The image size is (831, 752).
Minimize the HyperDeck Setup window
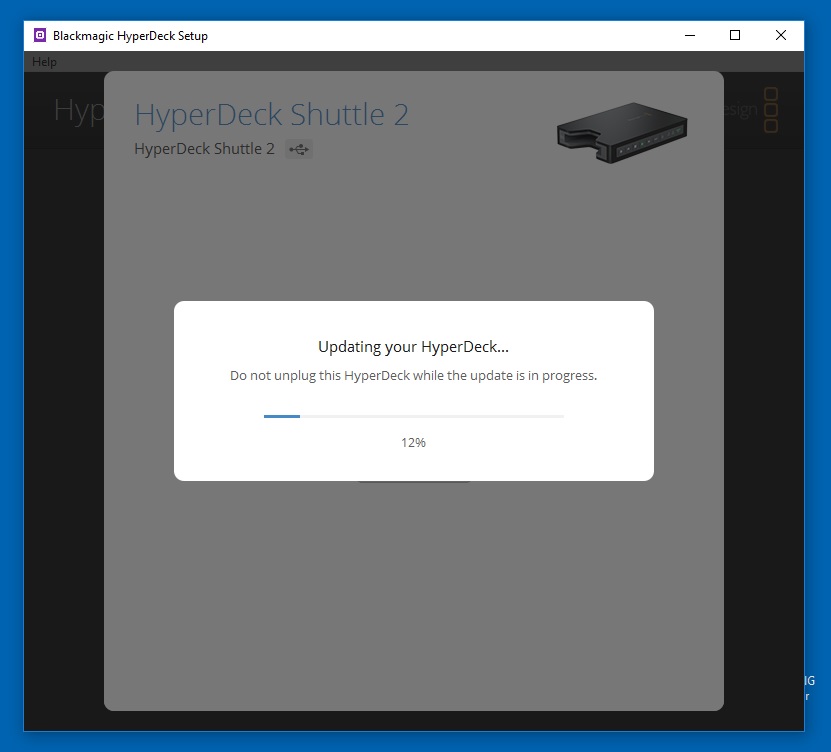click(x=690, y=35)
